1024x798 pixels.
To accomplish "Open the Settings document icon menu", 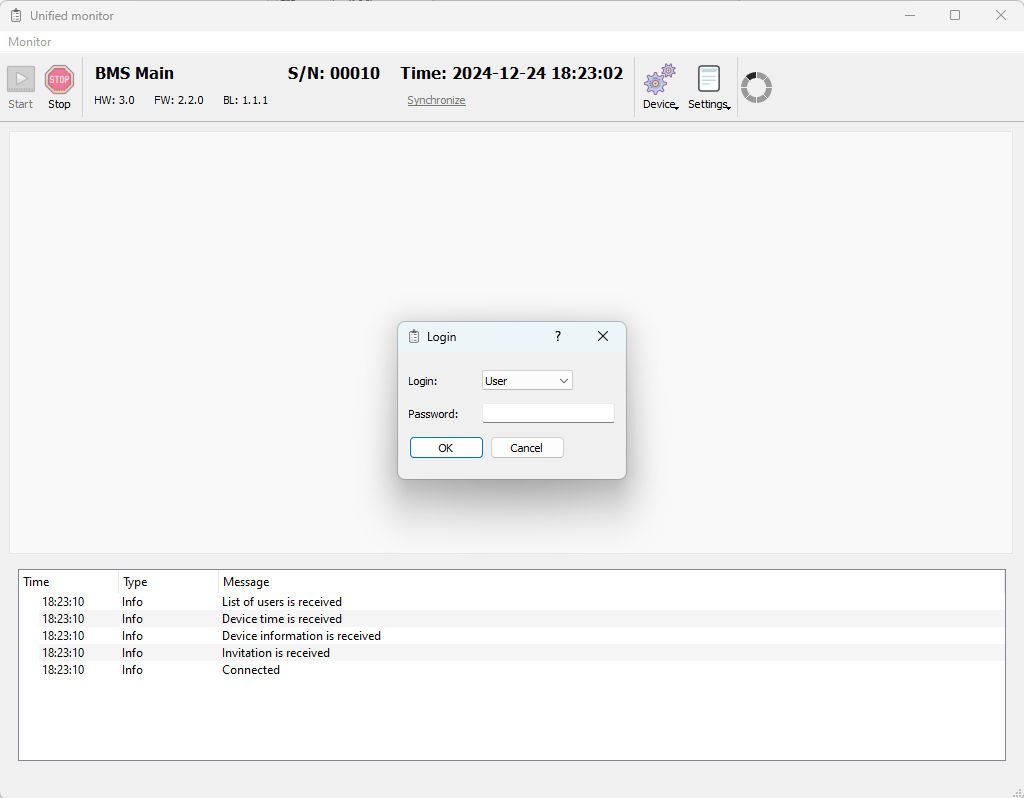I will 709,79.
